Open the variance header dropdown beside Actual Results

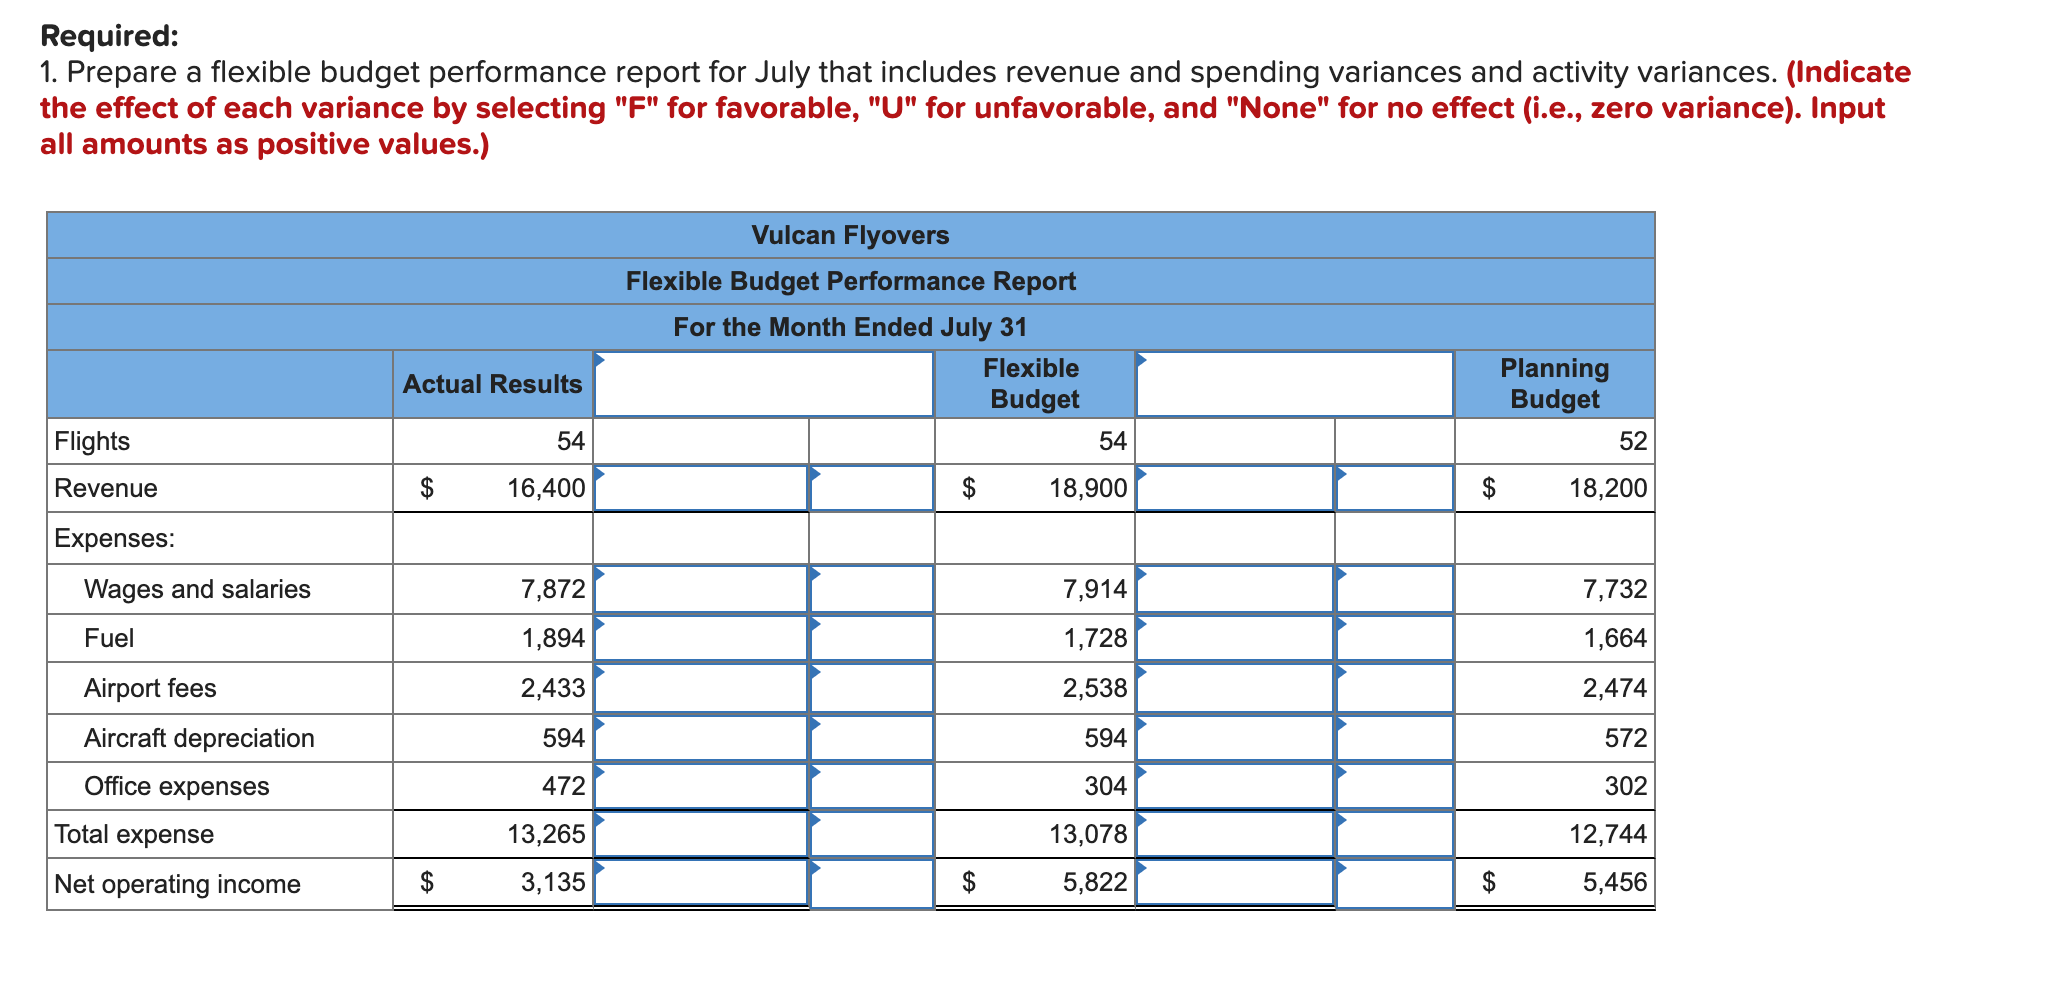point(764,384)
